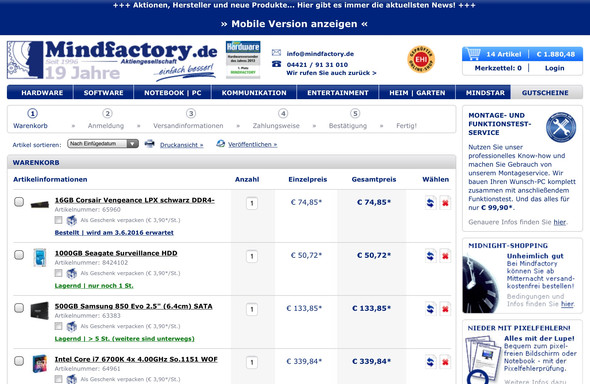Open the Artikel sortieren dropdown

(103, 144)
